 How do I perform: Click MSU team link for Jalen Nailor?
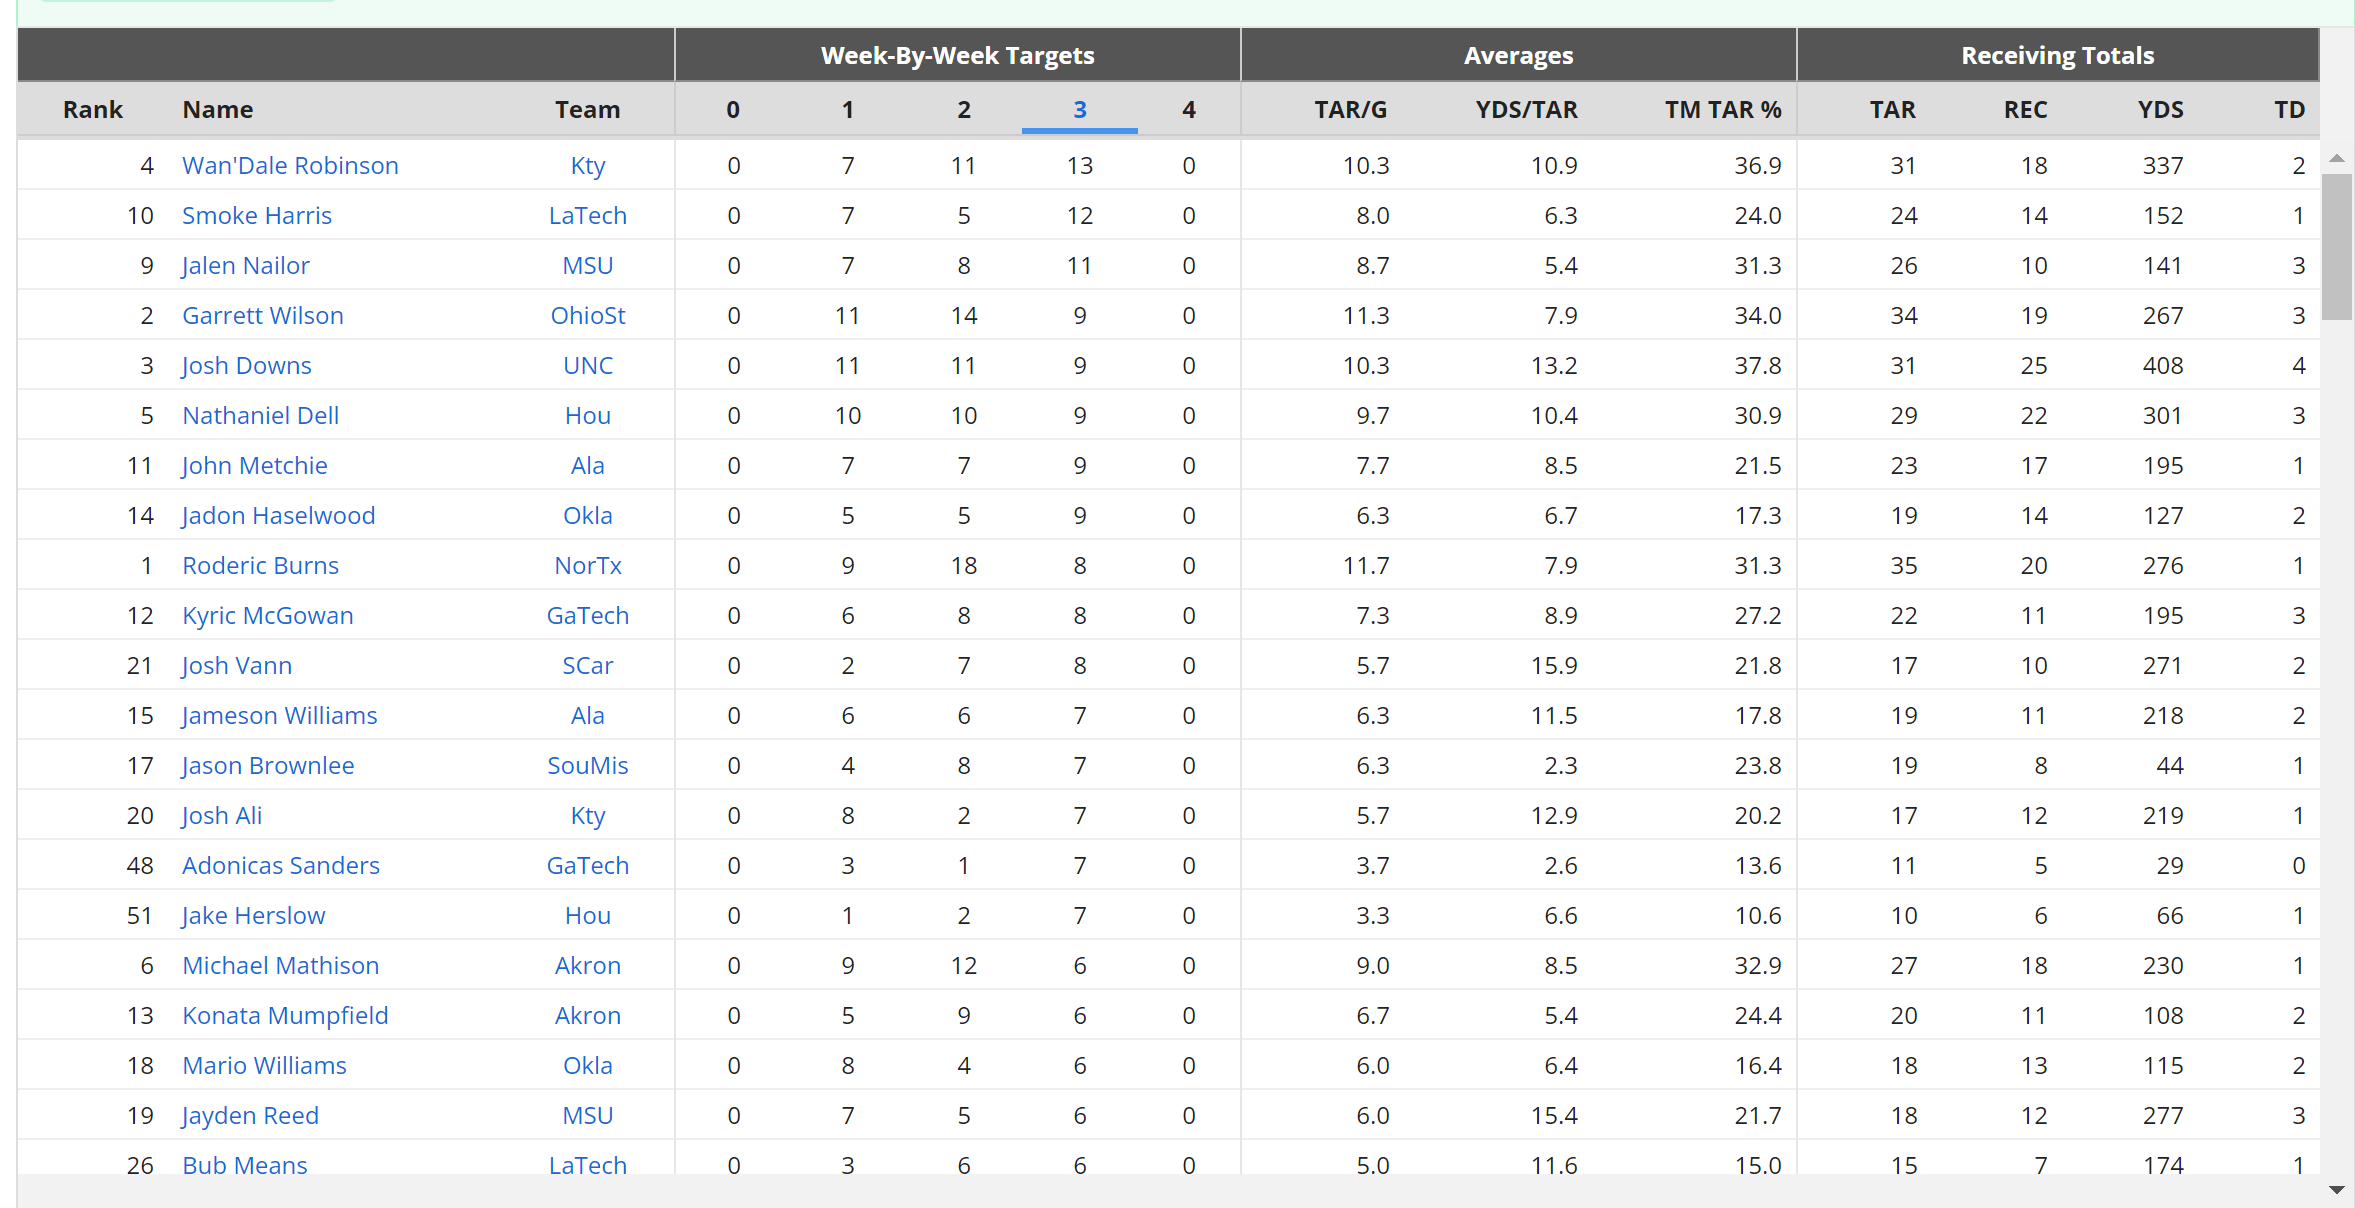(x=588, y=265)
